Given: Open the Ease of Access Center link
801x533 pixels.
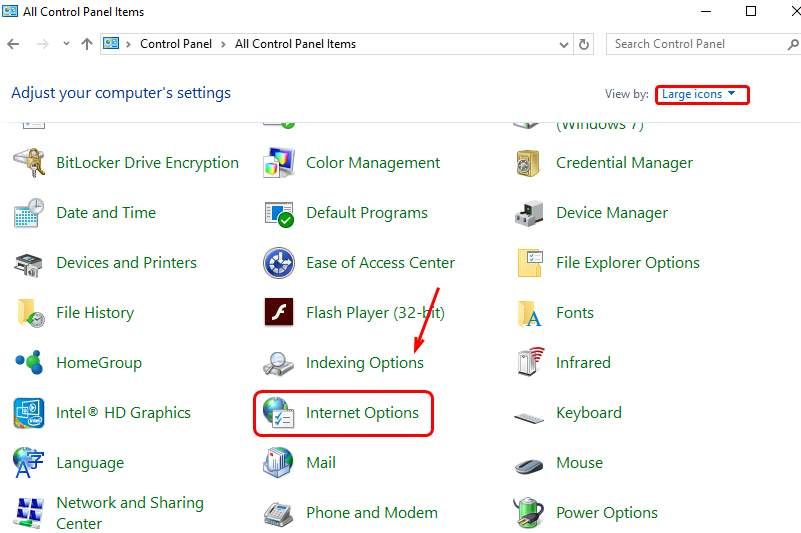Looking at the screenshot, I should point(380,263).
